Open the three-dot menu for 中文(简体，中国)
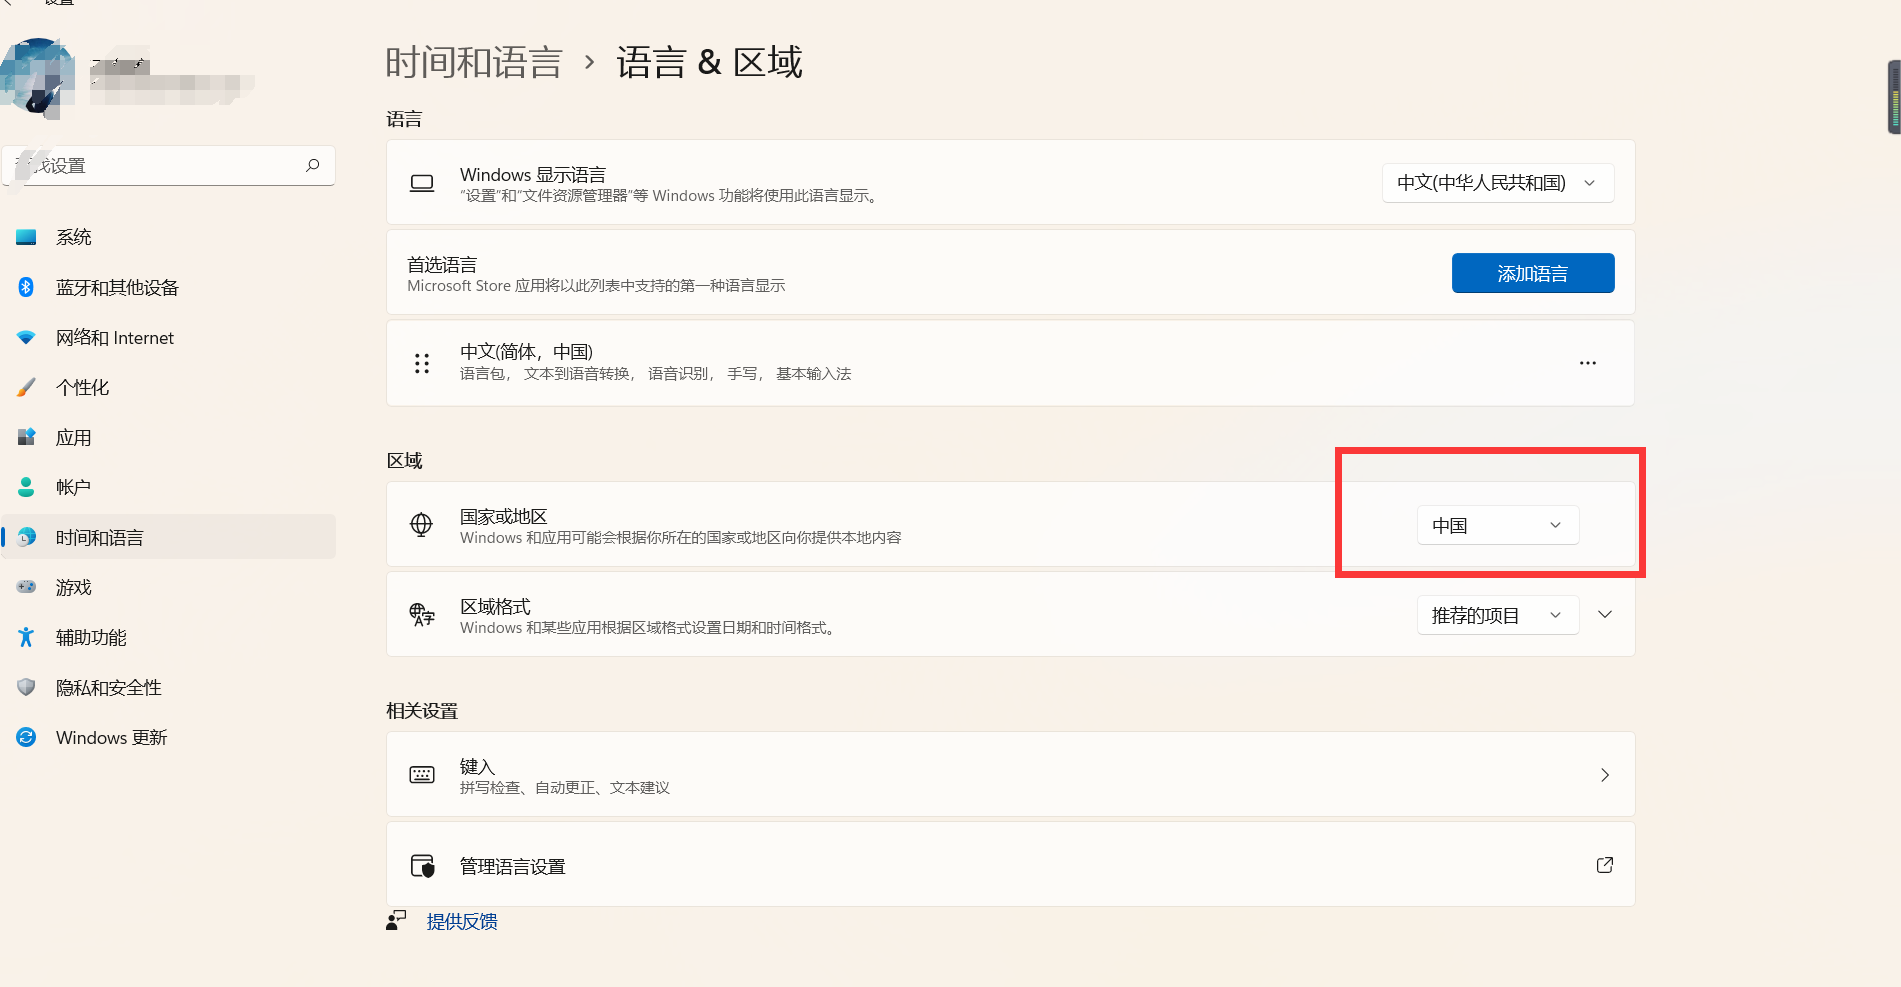 coord(1588,363)
